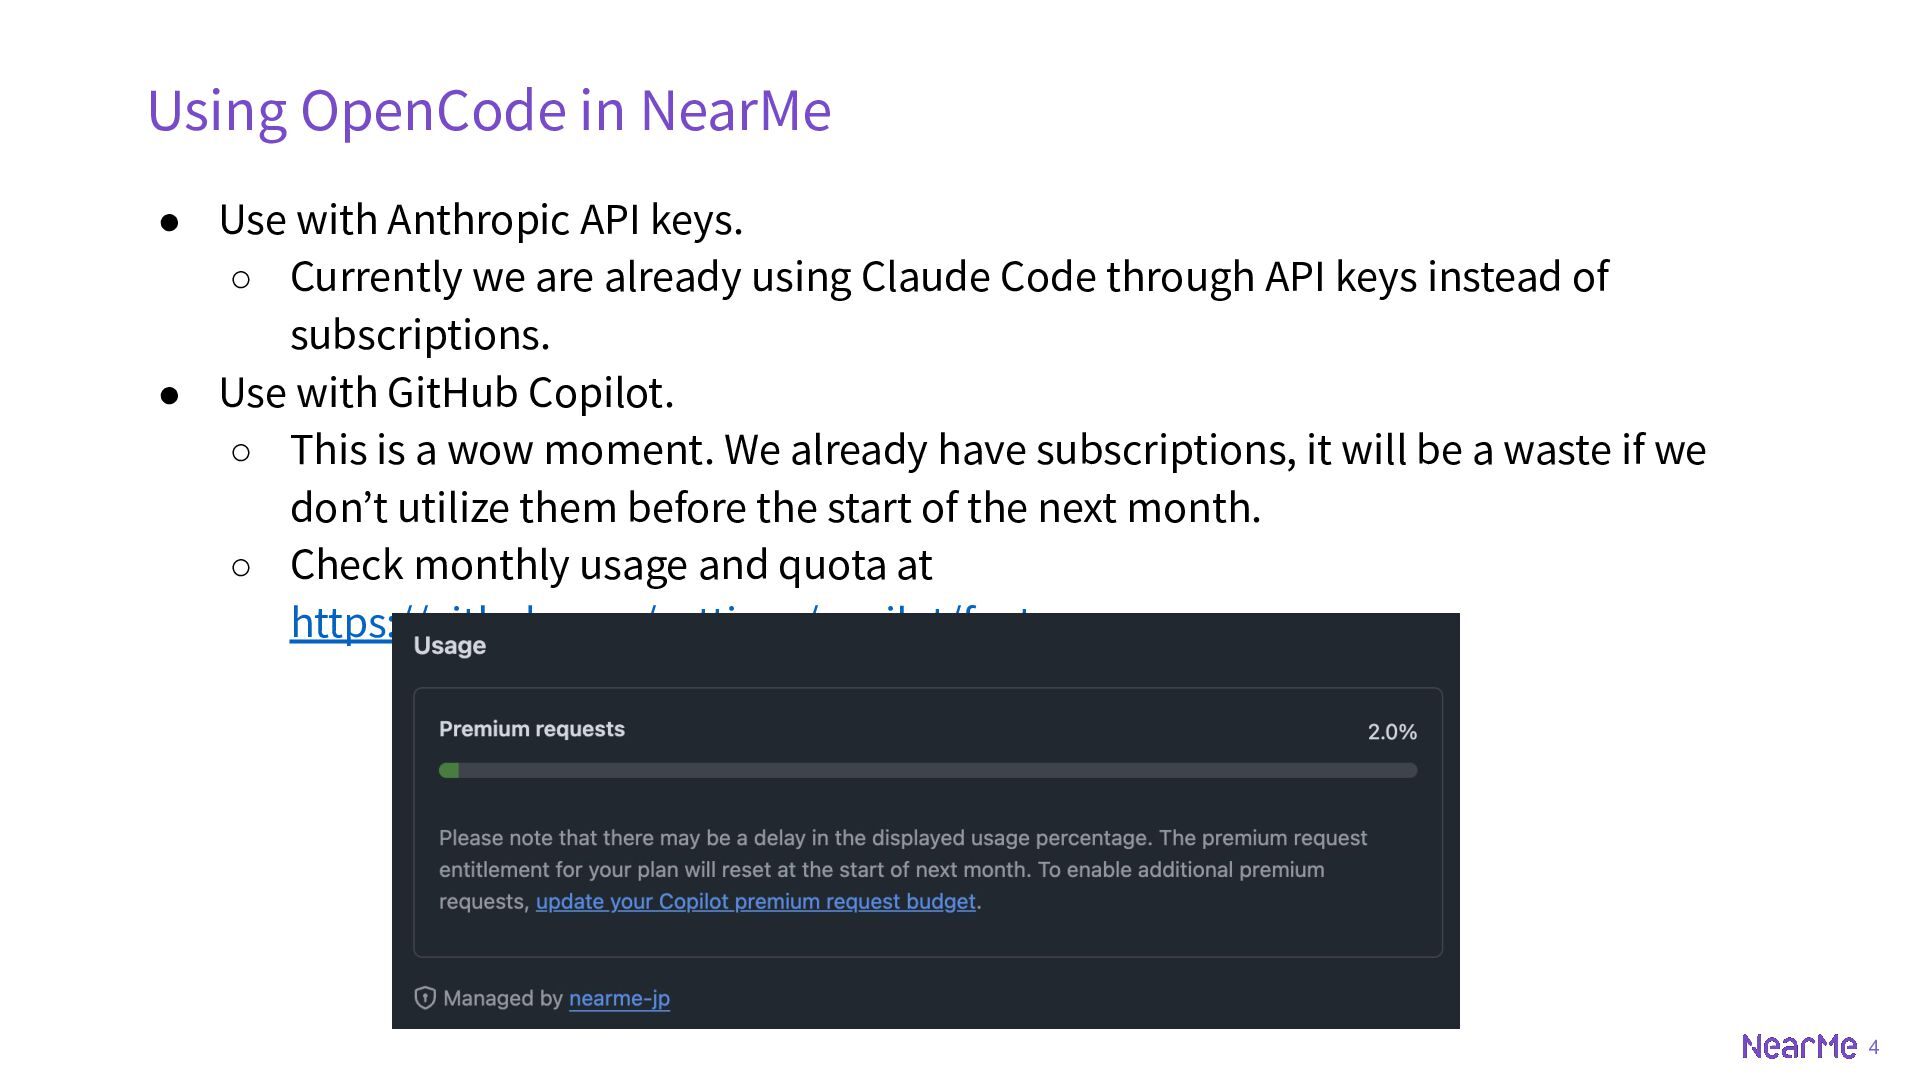
Task: Open "update your Copilot premium request budget" link
Action: pos(755,901)
